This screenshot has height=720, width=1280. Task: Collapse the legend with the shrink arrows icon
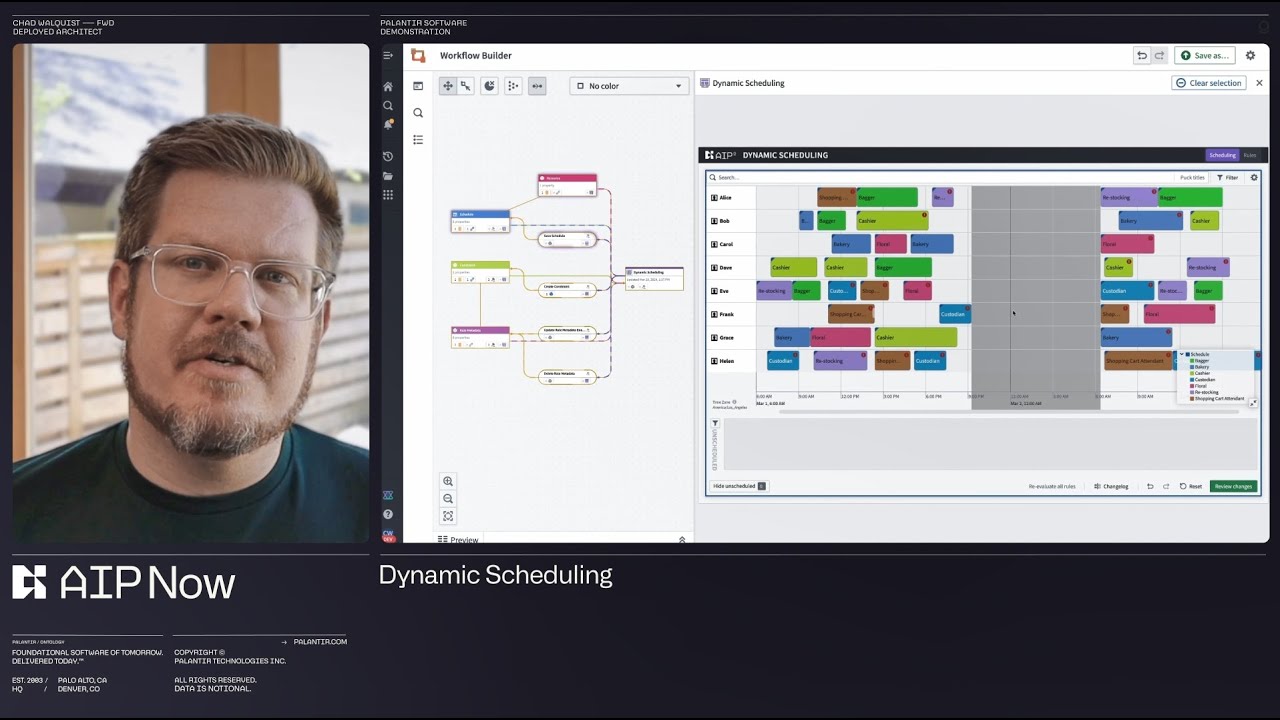tap(1253, 403)
